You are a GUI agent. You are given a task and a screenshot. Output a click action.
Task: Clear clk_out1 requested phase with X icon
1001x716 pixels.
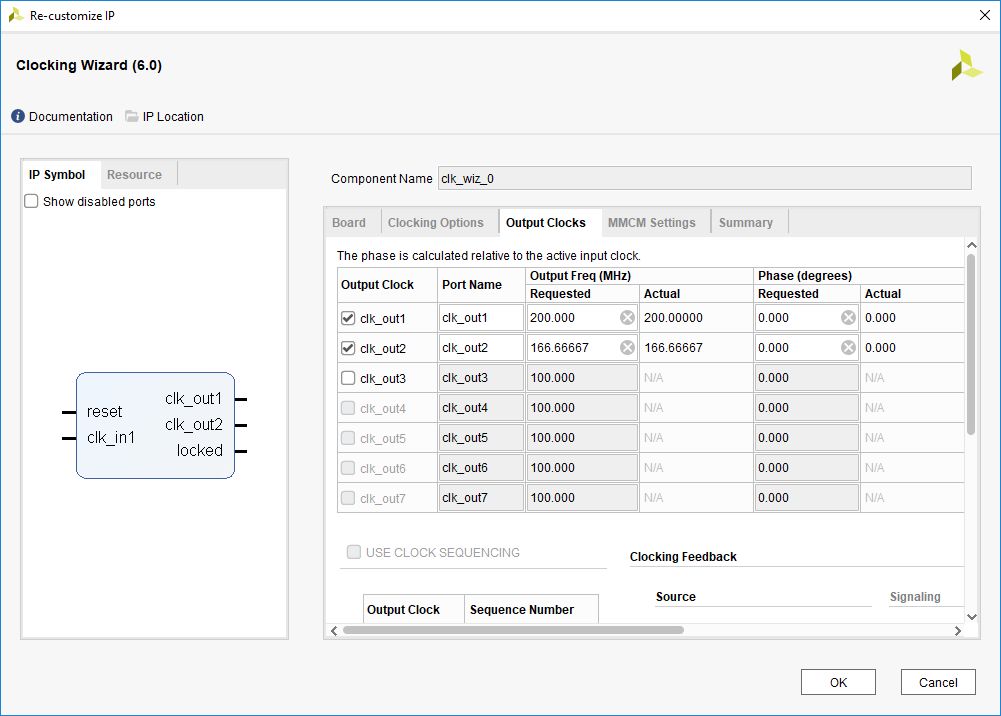point(848,318)
